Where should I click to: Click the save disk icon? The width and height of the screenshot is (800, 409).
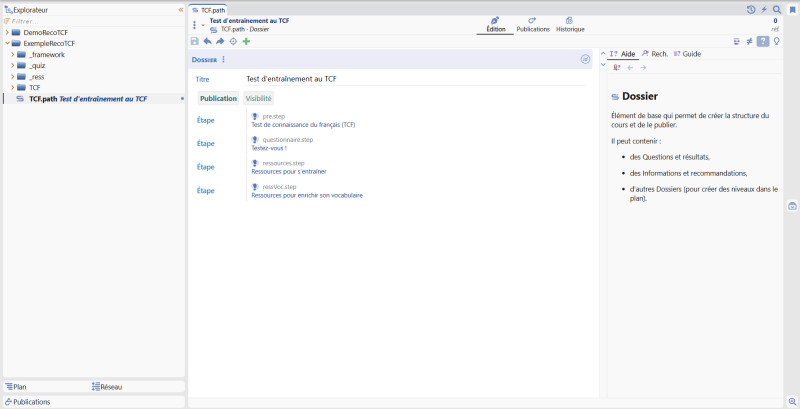click(x=194, y=41)
